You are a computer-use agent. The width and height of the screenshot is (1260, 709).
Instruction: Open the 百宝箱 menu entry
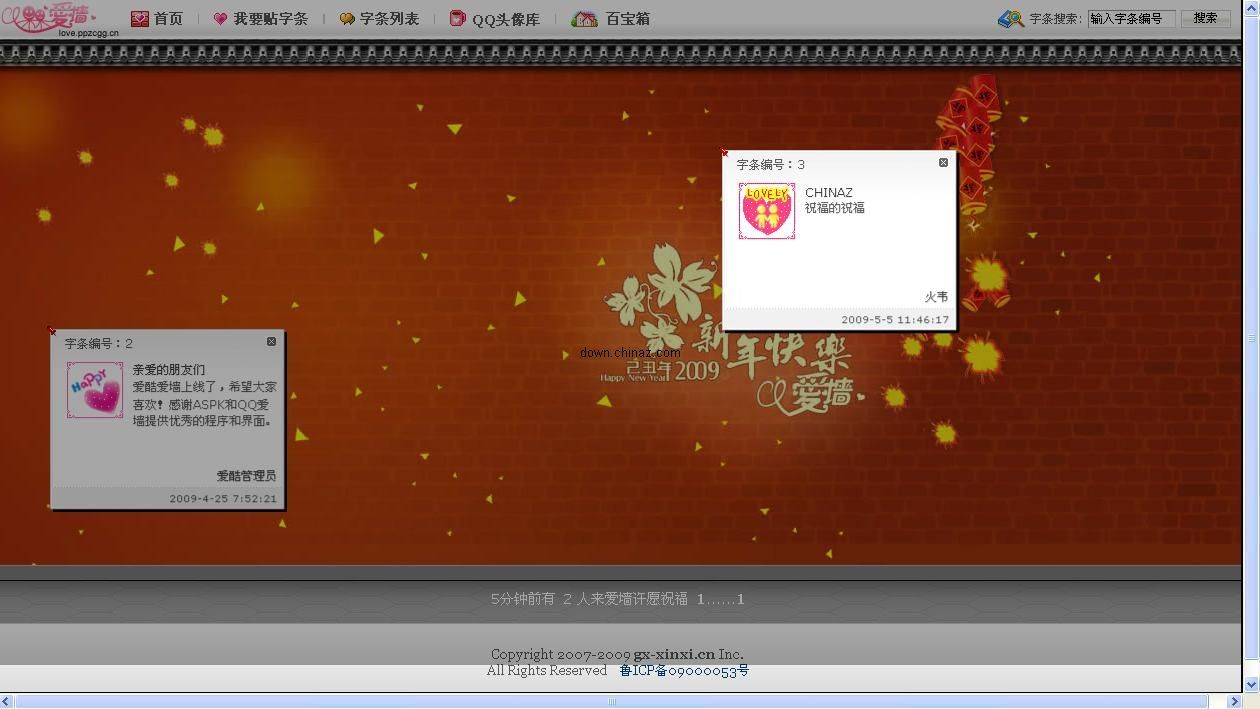[627, 19]
